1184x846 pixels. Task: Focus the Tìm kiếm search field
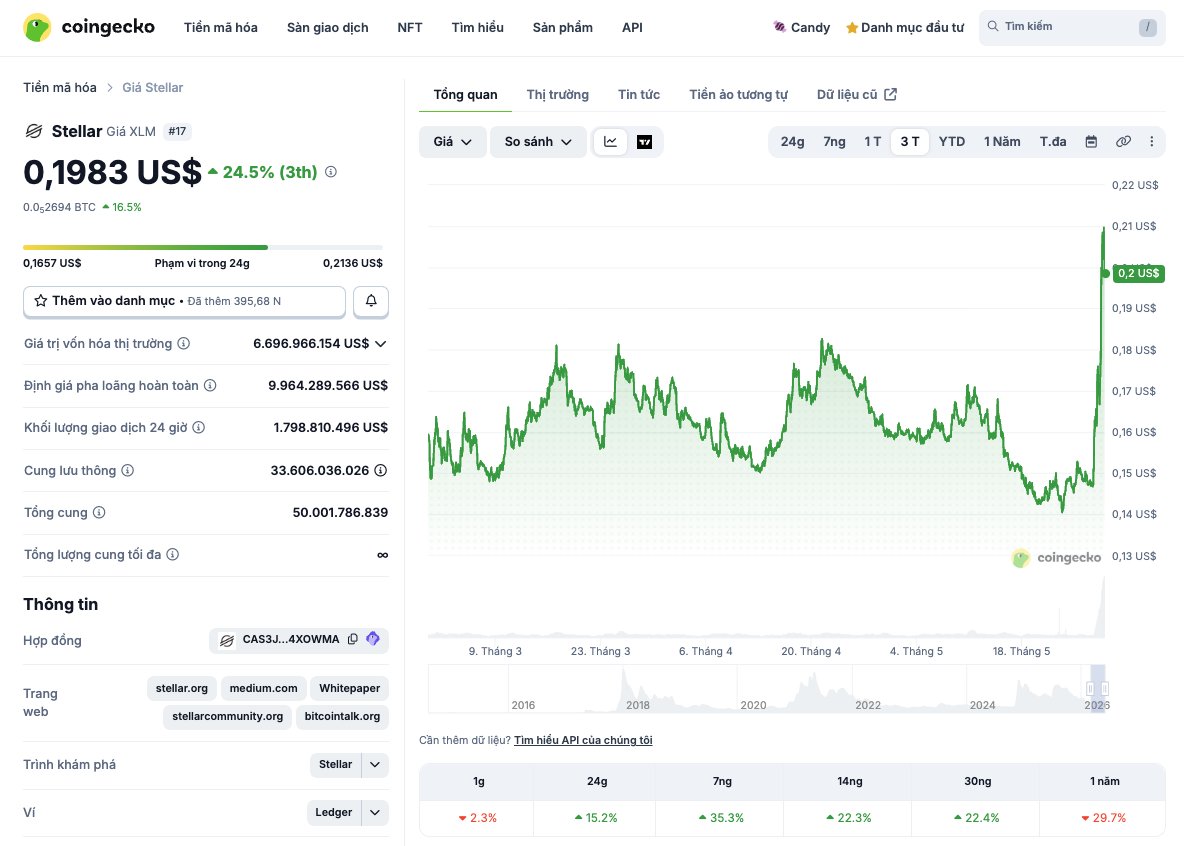click(x=1072, y=27)
